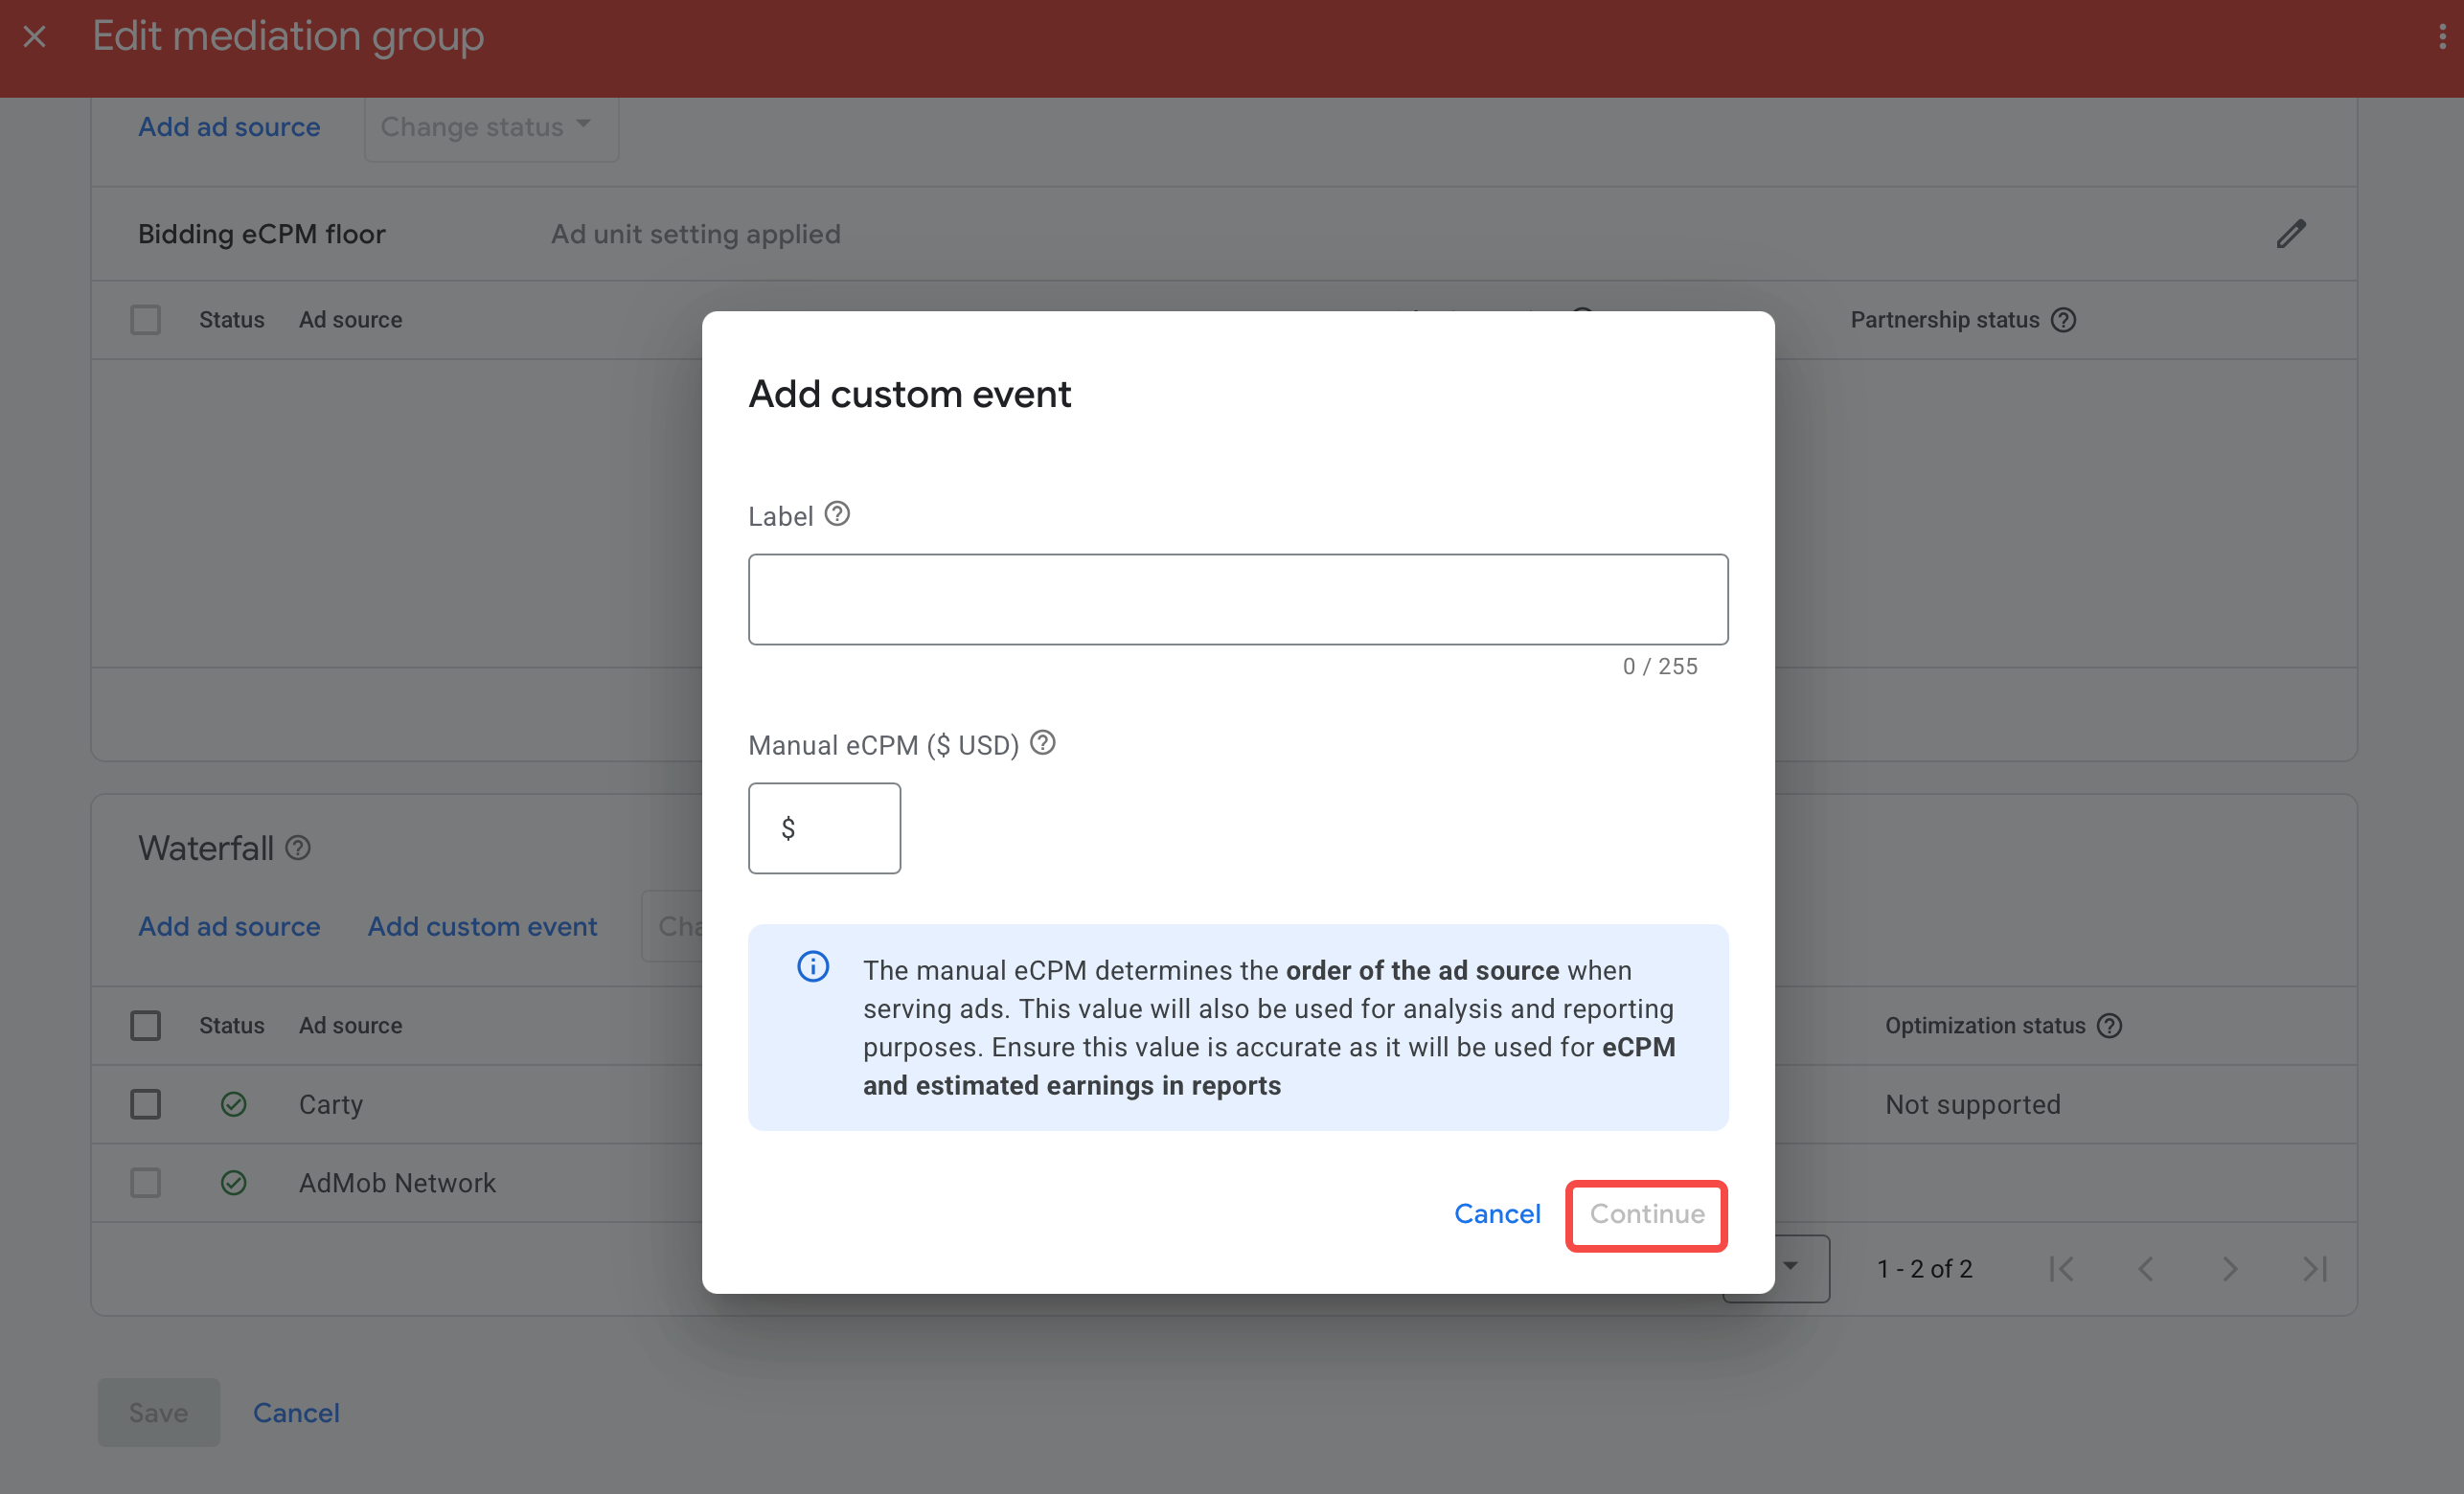This screenshot has height=1494, width=2464.
Task: Select the Carty ad source checkbox
Action: coord(145,1103)
